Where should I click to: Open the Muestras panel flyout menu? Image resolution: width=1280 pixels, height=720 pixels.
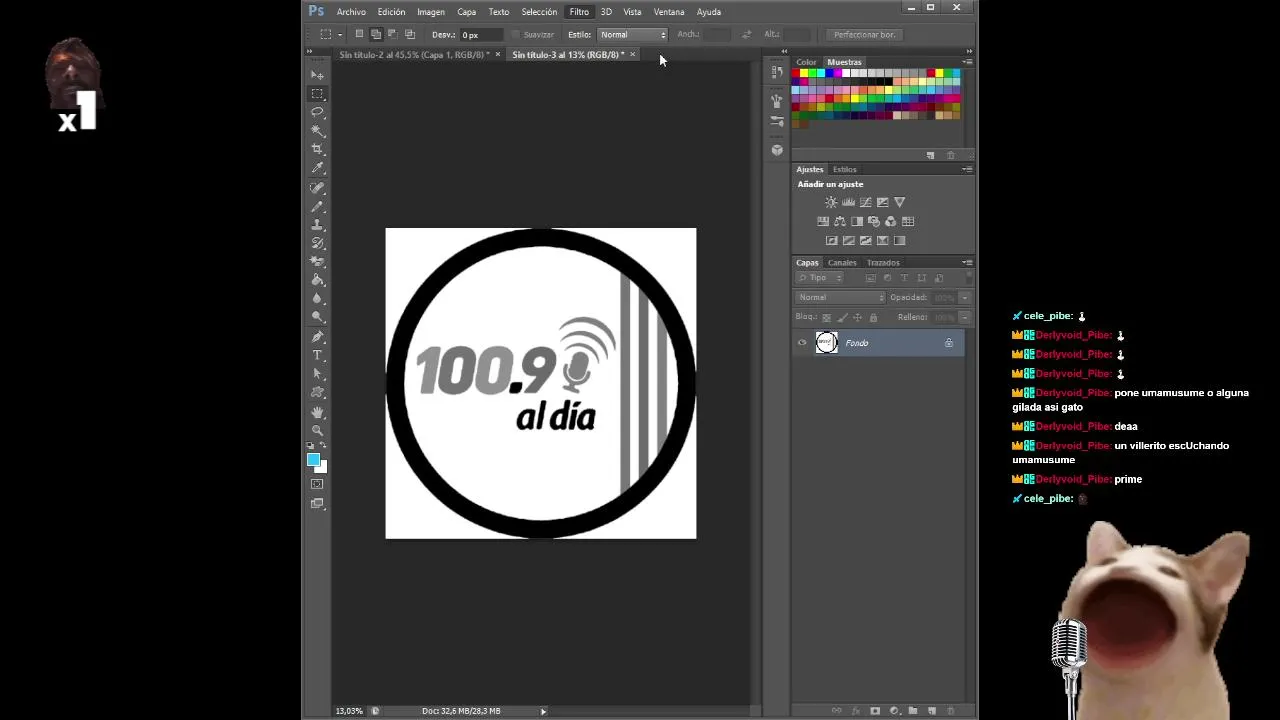(966, 62)
